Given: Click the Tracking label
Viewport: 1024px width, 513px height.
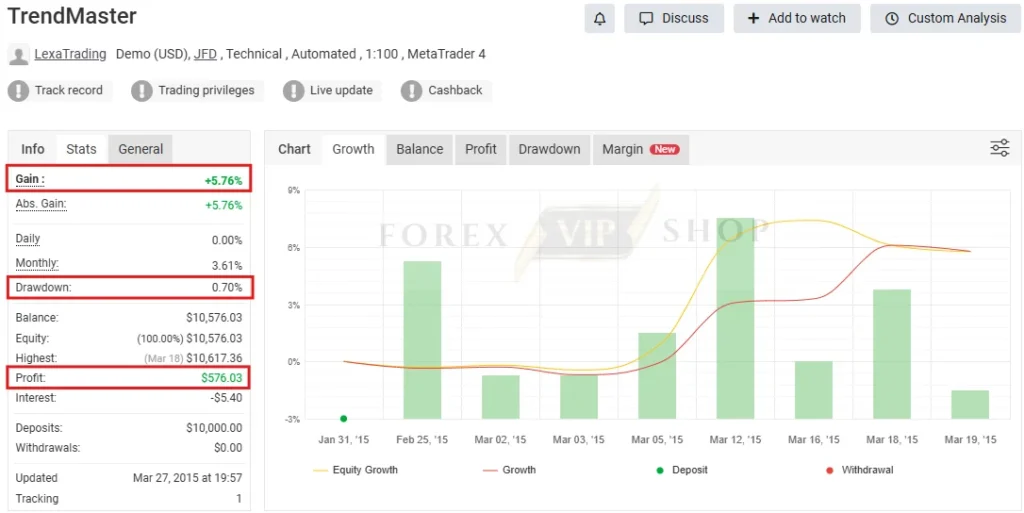Looking at the screenshot, I should [37, 499].
